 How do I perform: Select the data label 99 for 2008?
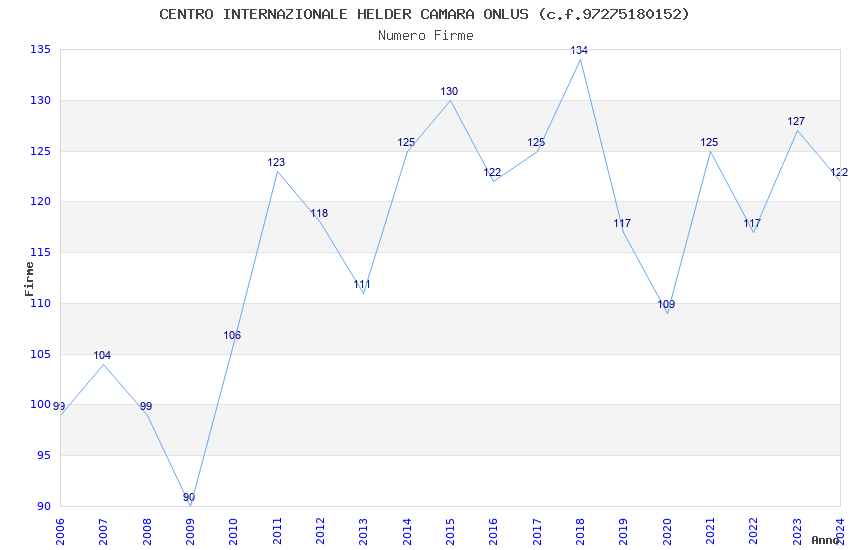pos(146,406)
